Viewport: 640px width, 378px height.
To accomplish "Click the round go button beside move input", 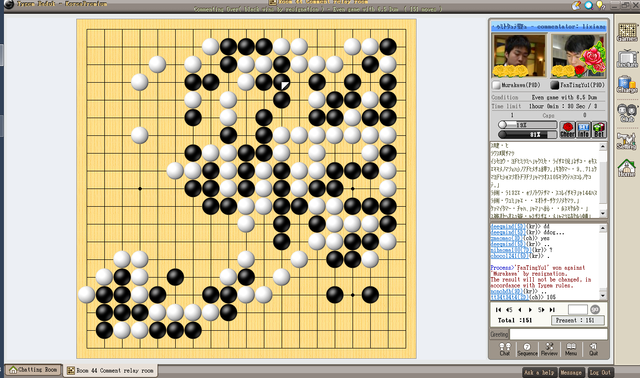I will (595, 309).
